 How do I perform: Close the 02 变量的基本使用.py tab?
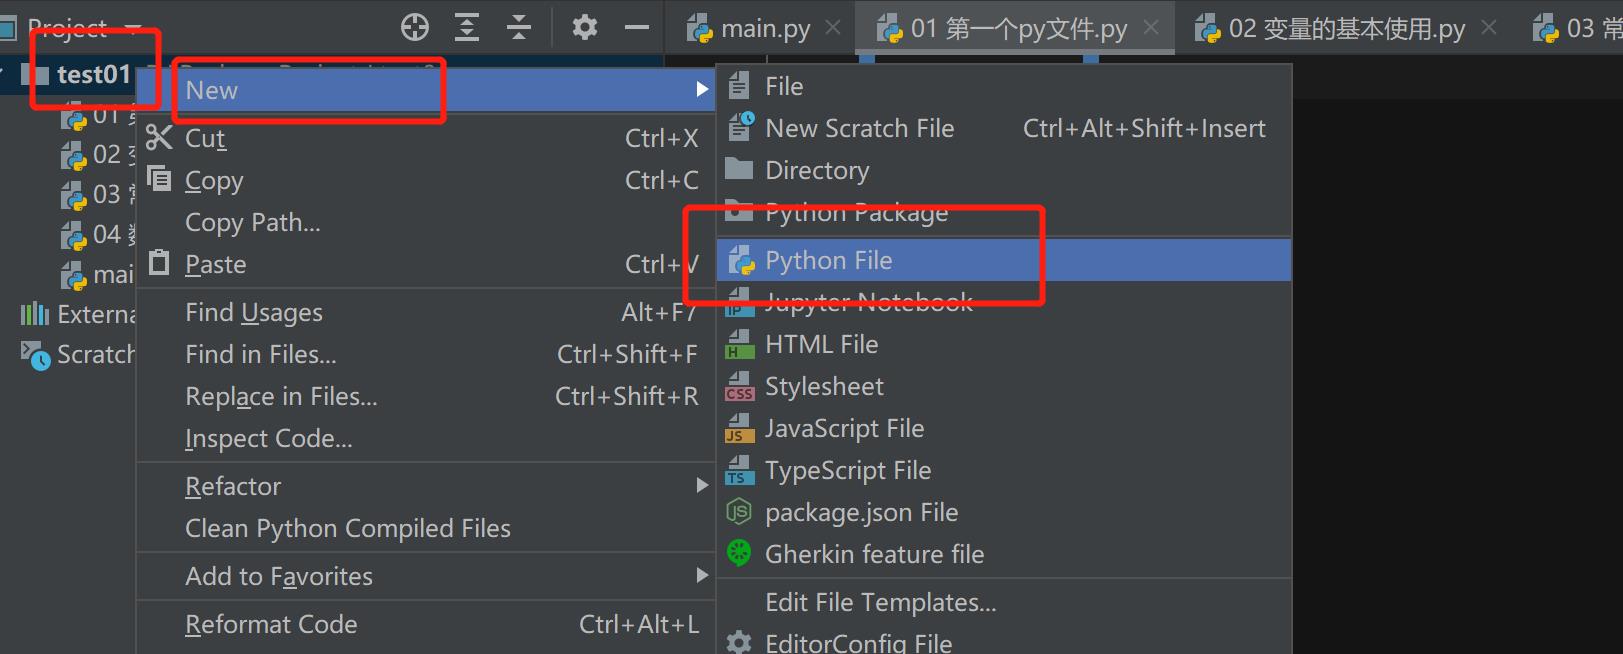pos(1489,28)
